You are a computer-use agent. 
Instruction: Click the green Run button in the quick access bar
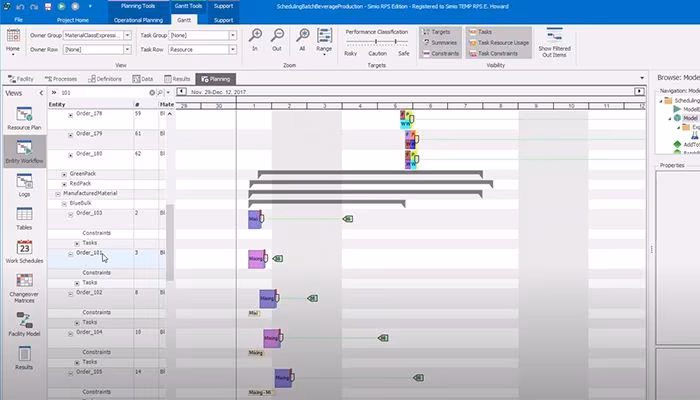[x=62, y=7]
